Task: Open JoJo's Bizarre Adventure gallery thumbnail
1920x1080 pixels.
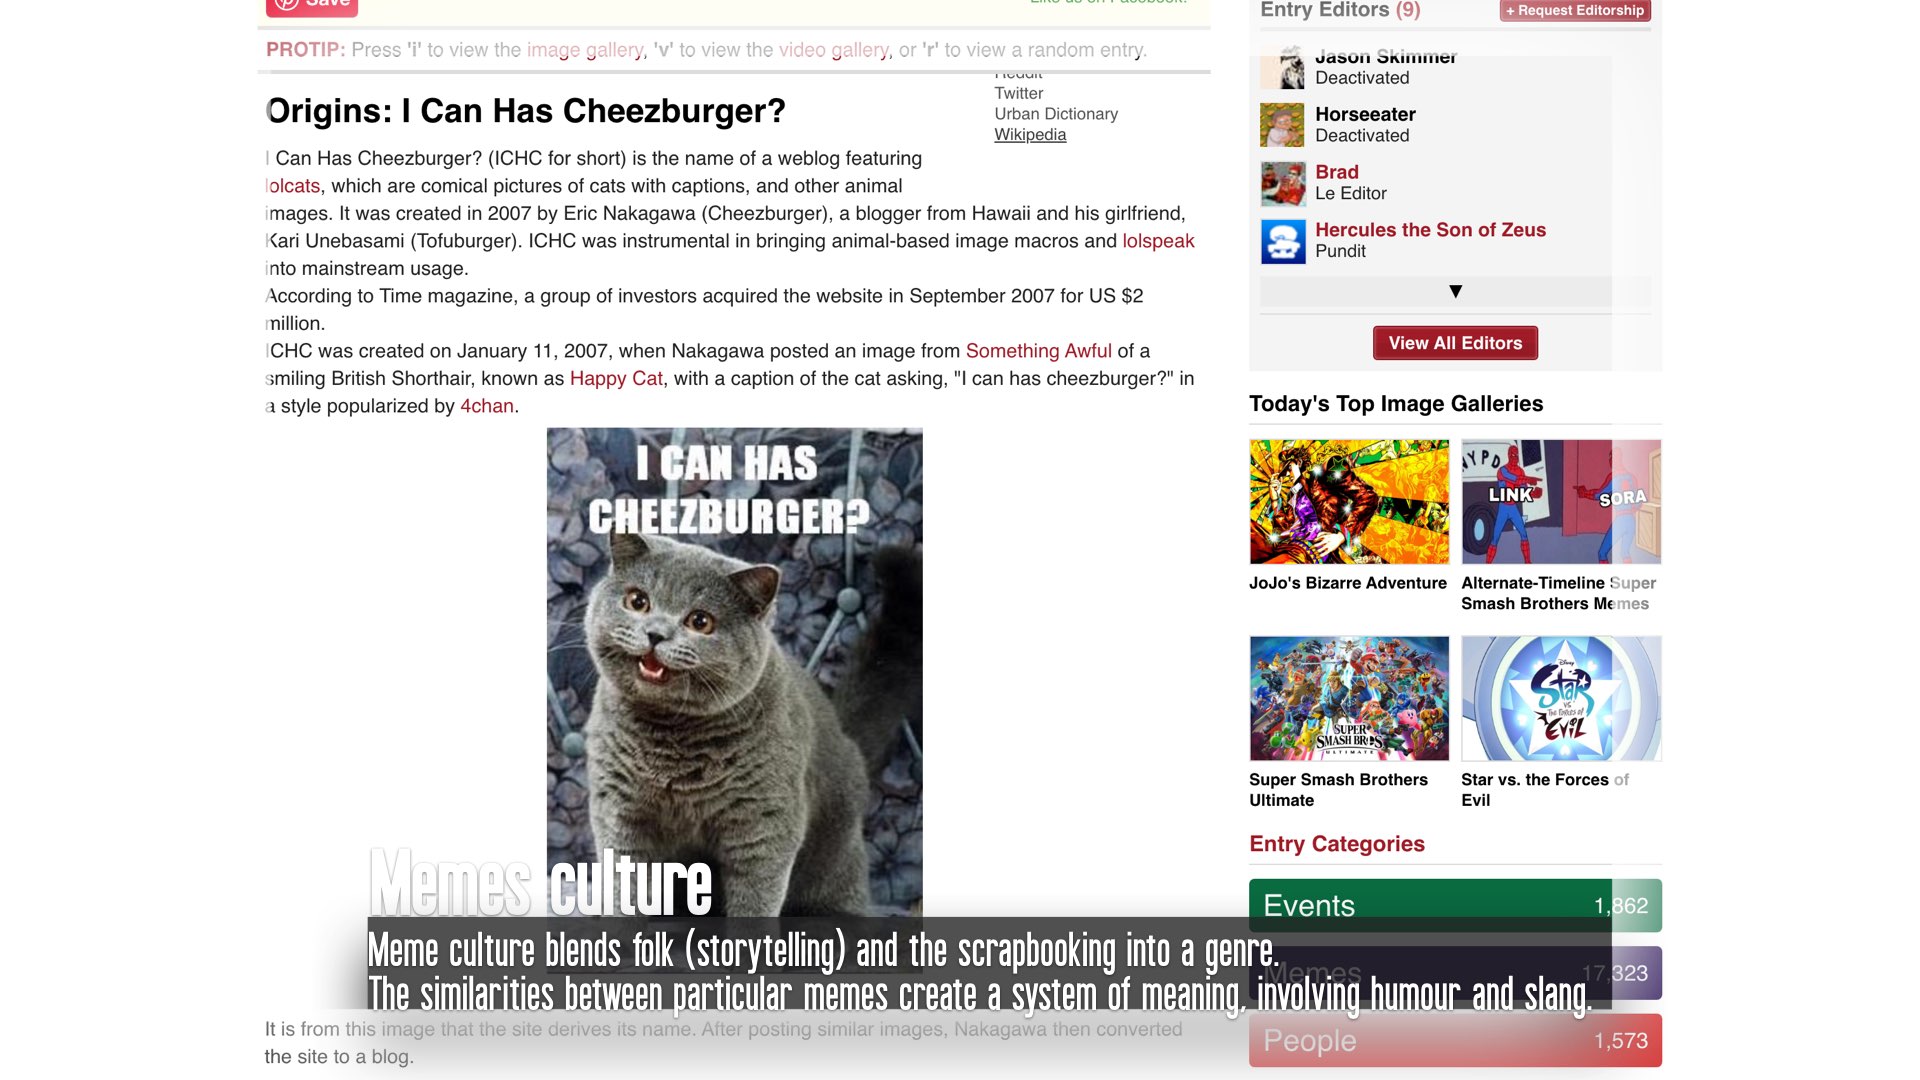Action: 1349,501
